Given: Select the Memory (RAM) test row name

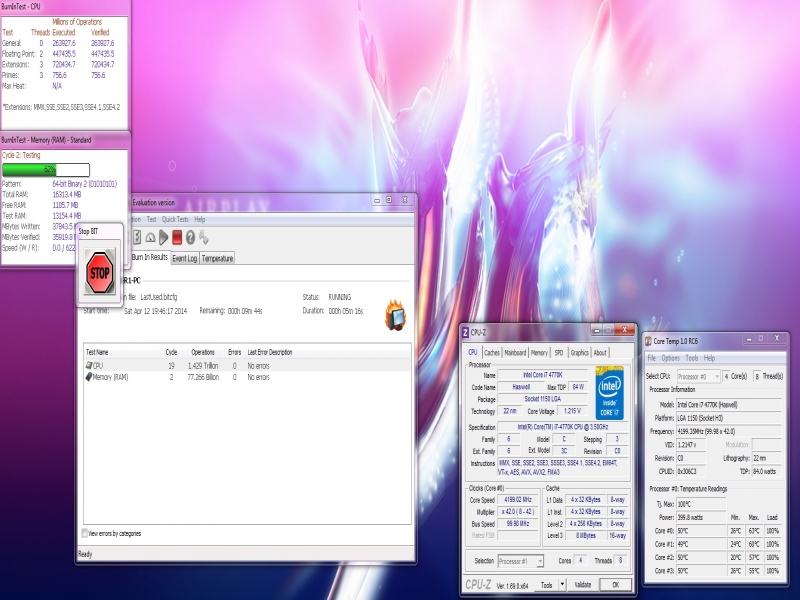Looking at the screenshot, I should pyautogui.click(x=110, y=377).
